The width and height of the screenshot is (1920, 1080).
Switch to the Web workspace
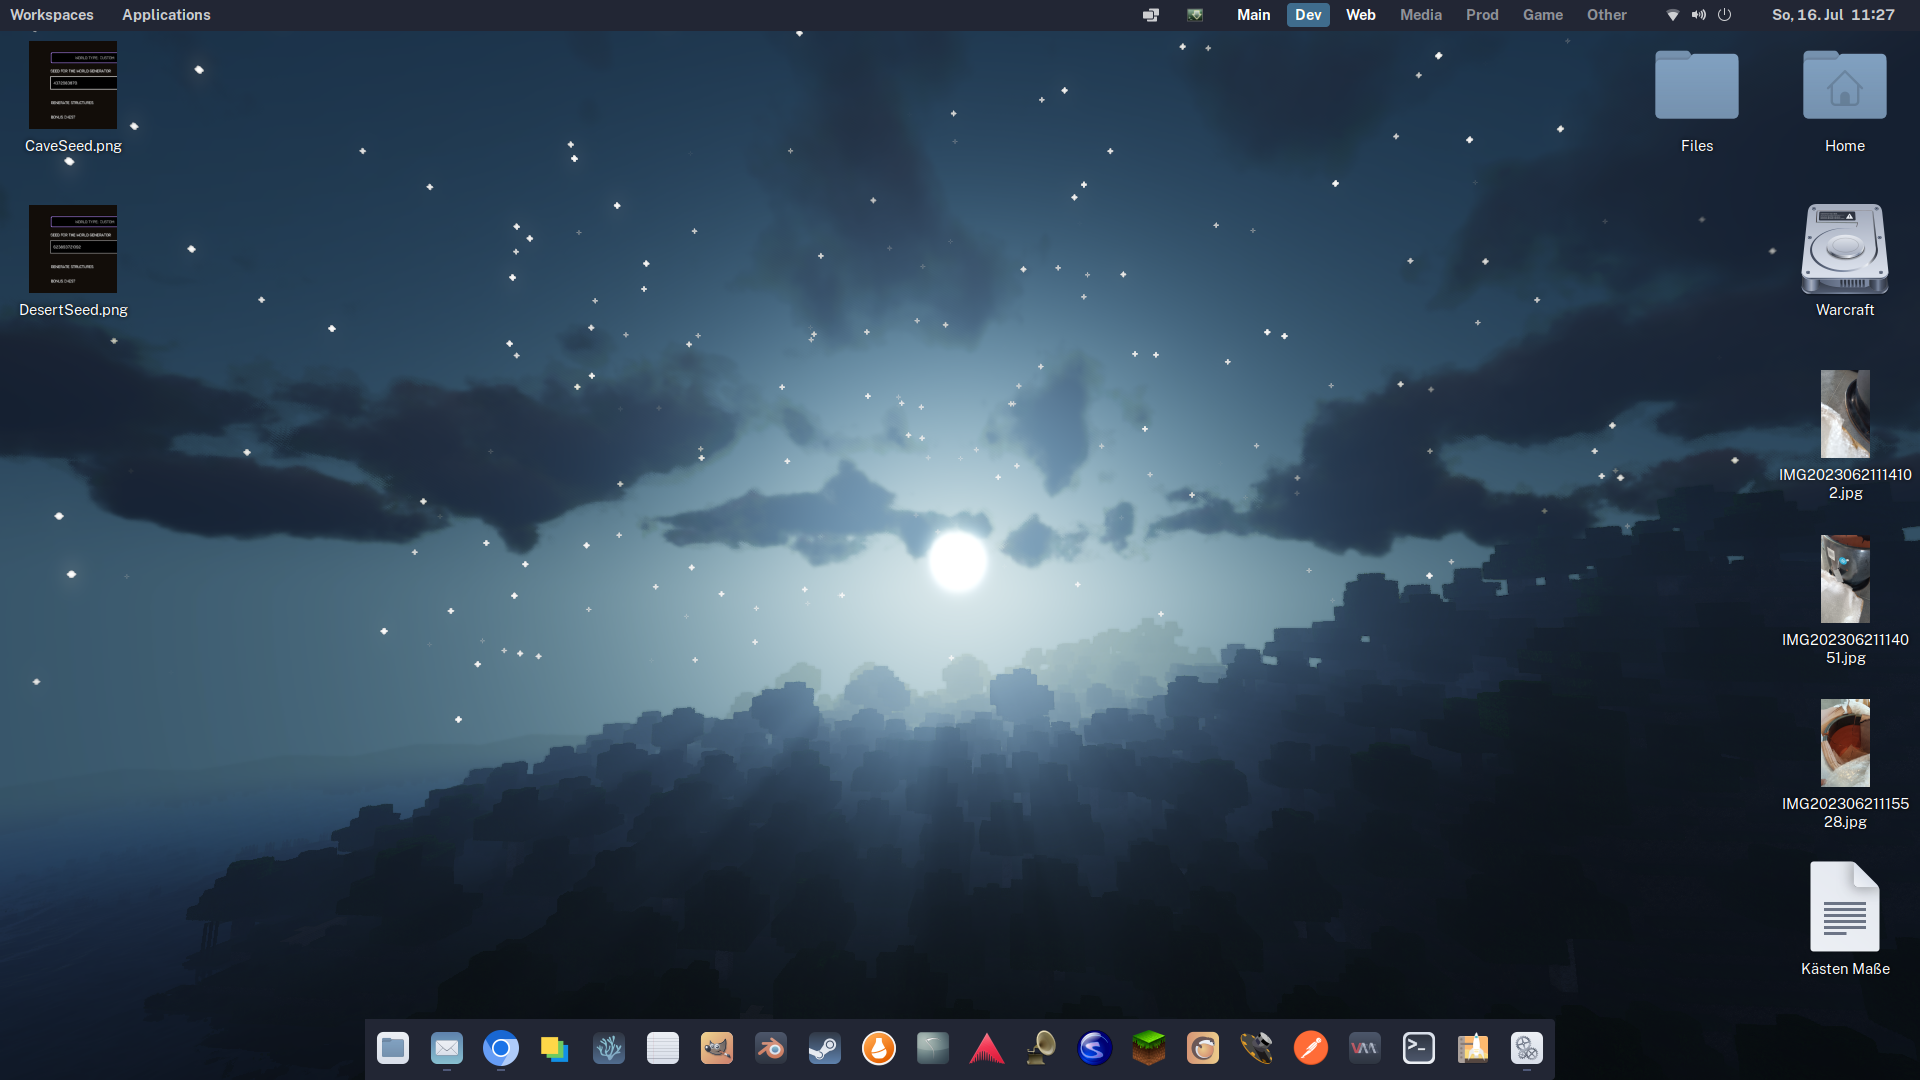coord(1360,15)
